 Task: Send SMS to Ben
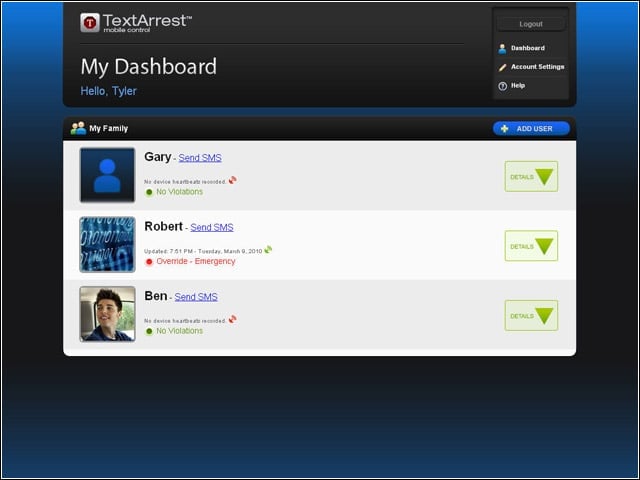pyautogui.click(x=196, y=297)
